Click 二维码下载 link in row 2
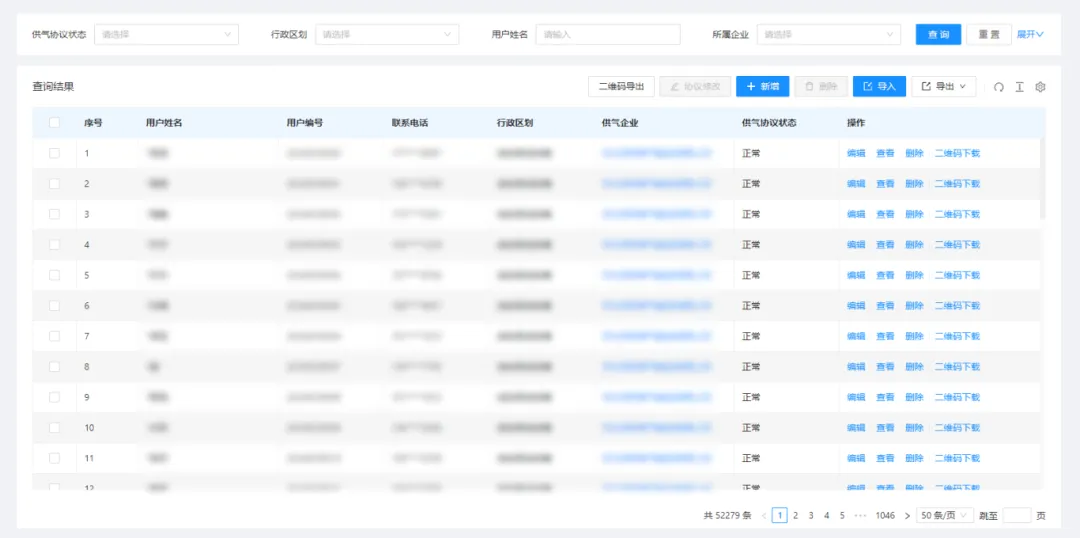The width and height of the screenshot is (1080, 538). tap(957, 184)
